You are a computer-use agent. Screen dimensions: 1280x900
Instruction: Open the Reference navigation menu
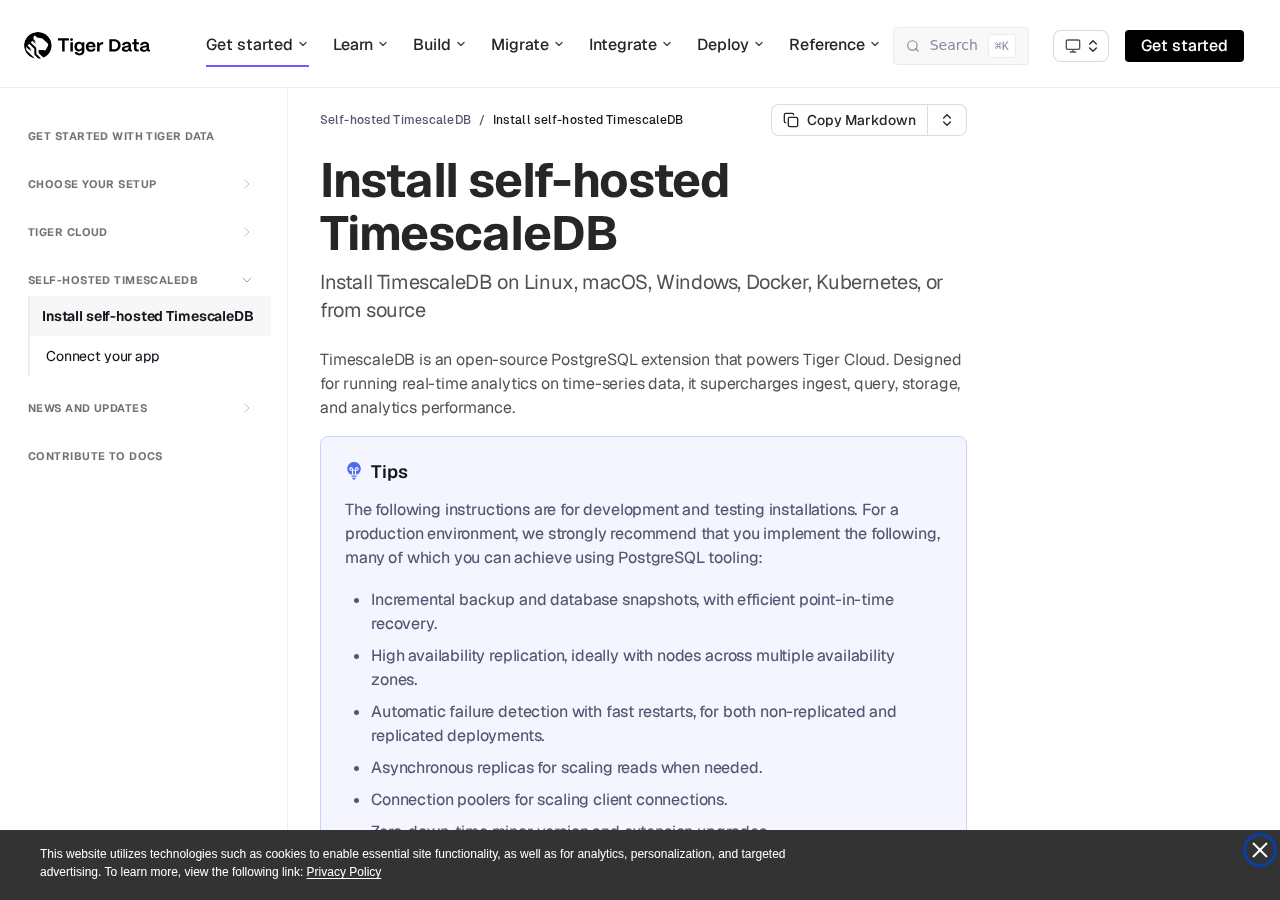click(x=834, y=45)
